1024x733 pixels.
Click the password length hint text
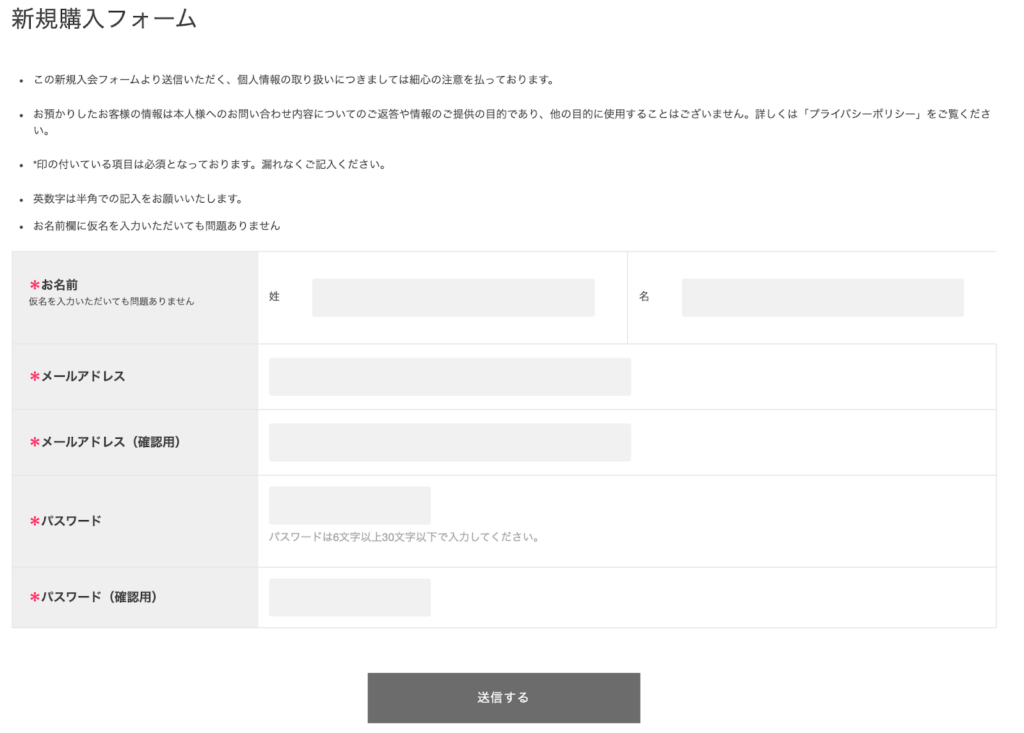point(404,536)
